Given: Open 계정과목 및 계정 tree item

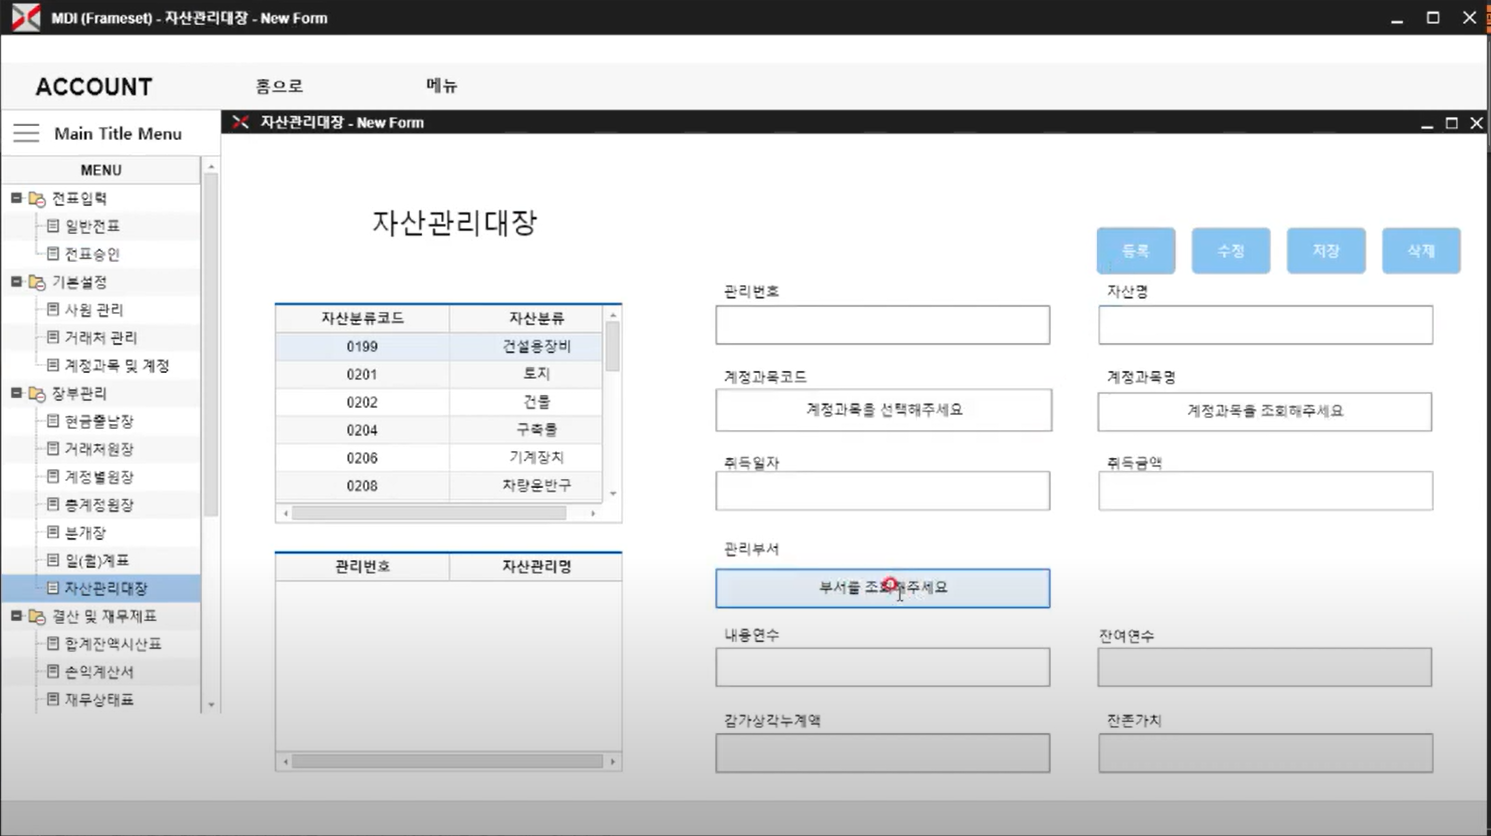Looking at the screenshot, I should coord(117,366).
